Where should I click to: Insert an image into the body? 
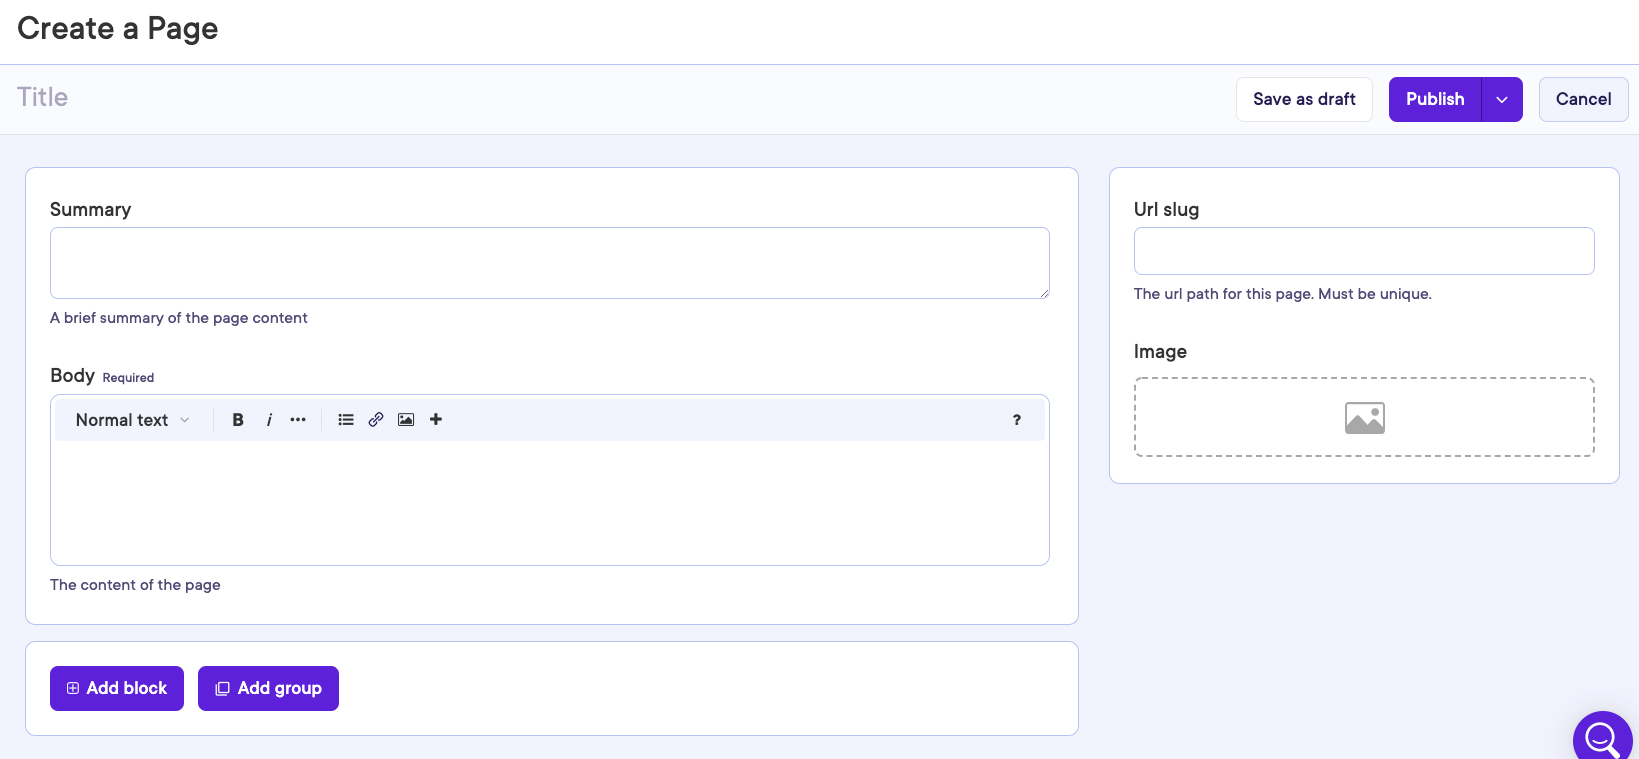[x=406, y=420]
